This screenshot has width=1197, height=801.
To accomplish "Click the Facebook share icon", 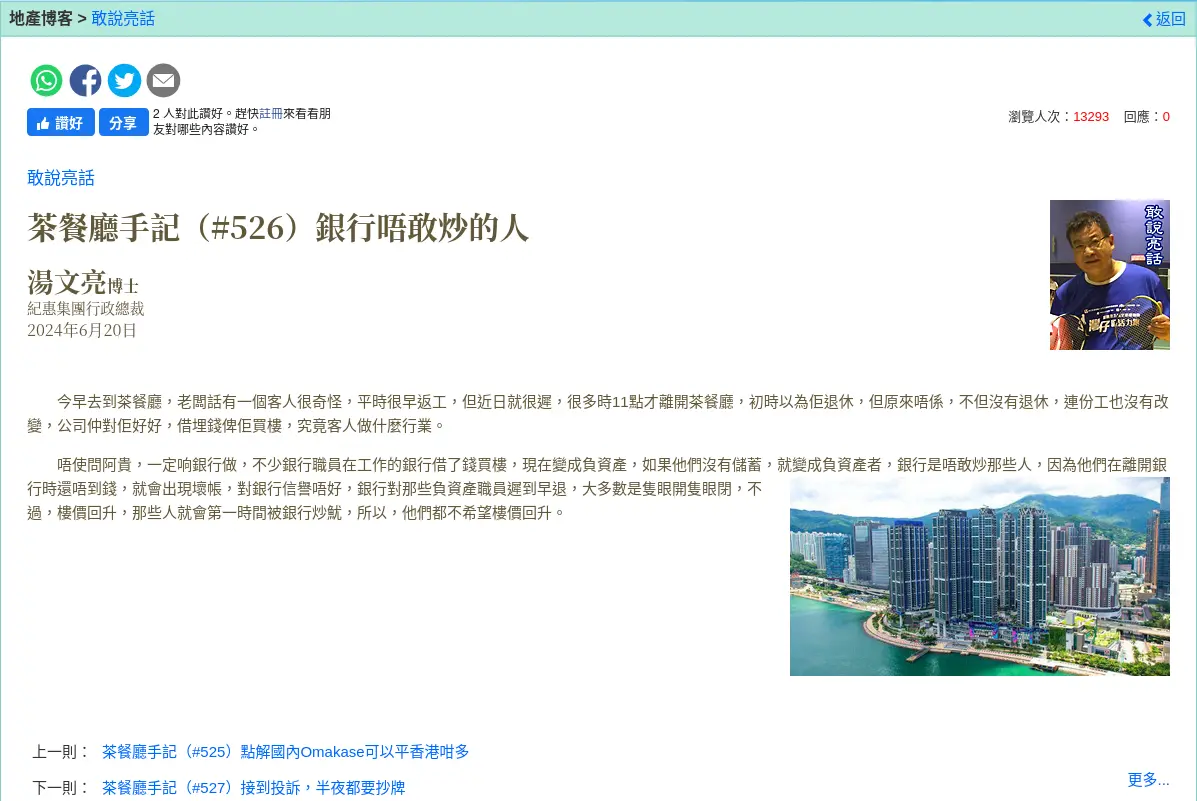I will [x=85, y=80].
